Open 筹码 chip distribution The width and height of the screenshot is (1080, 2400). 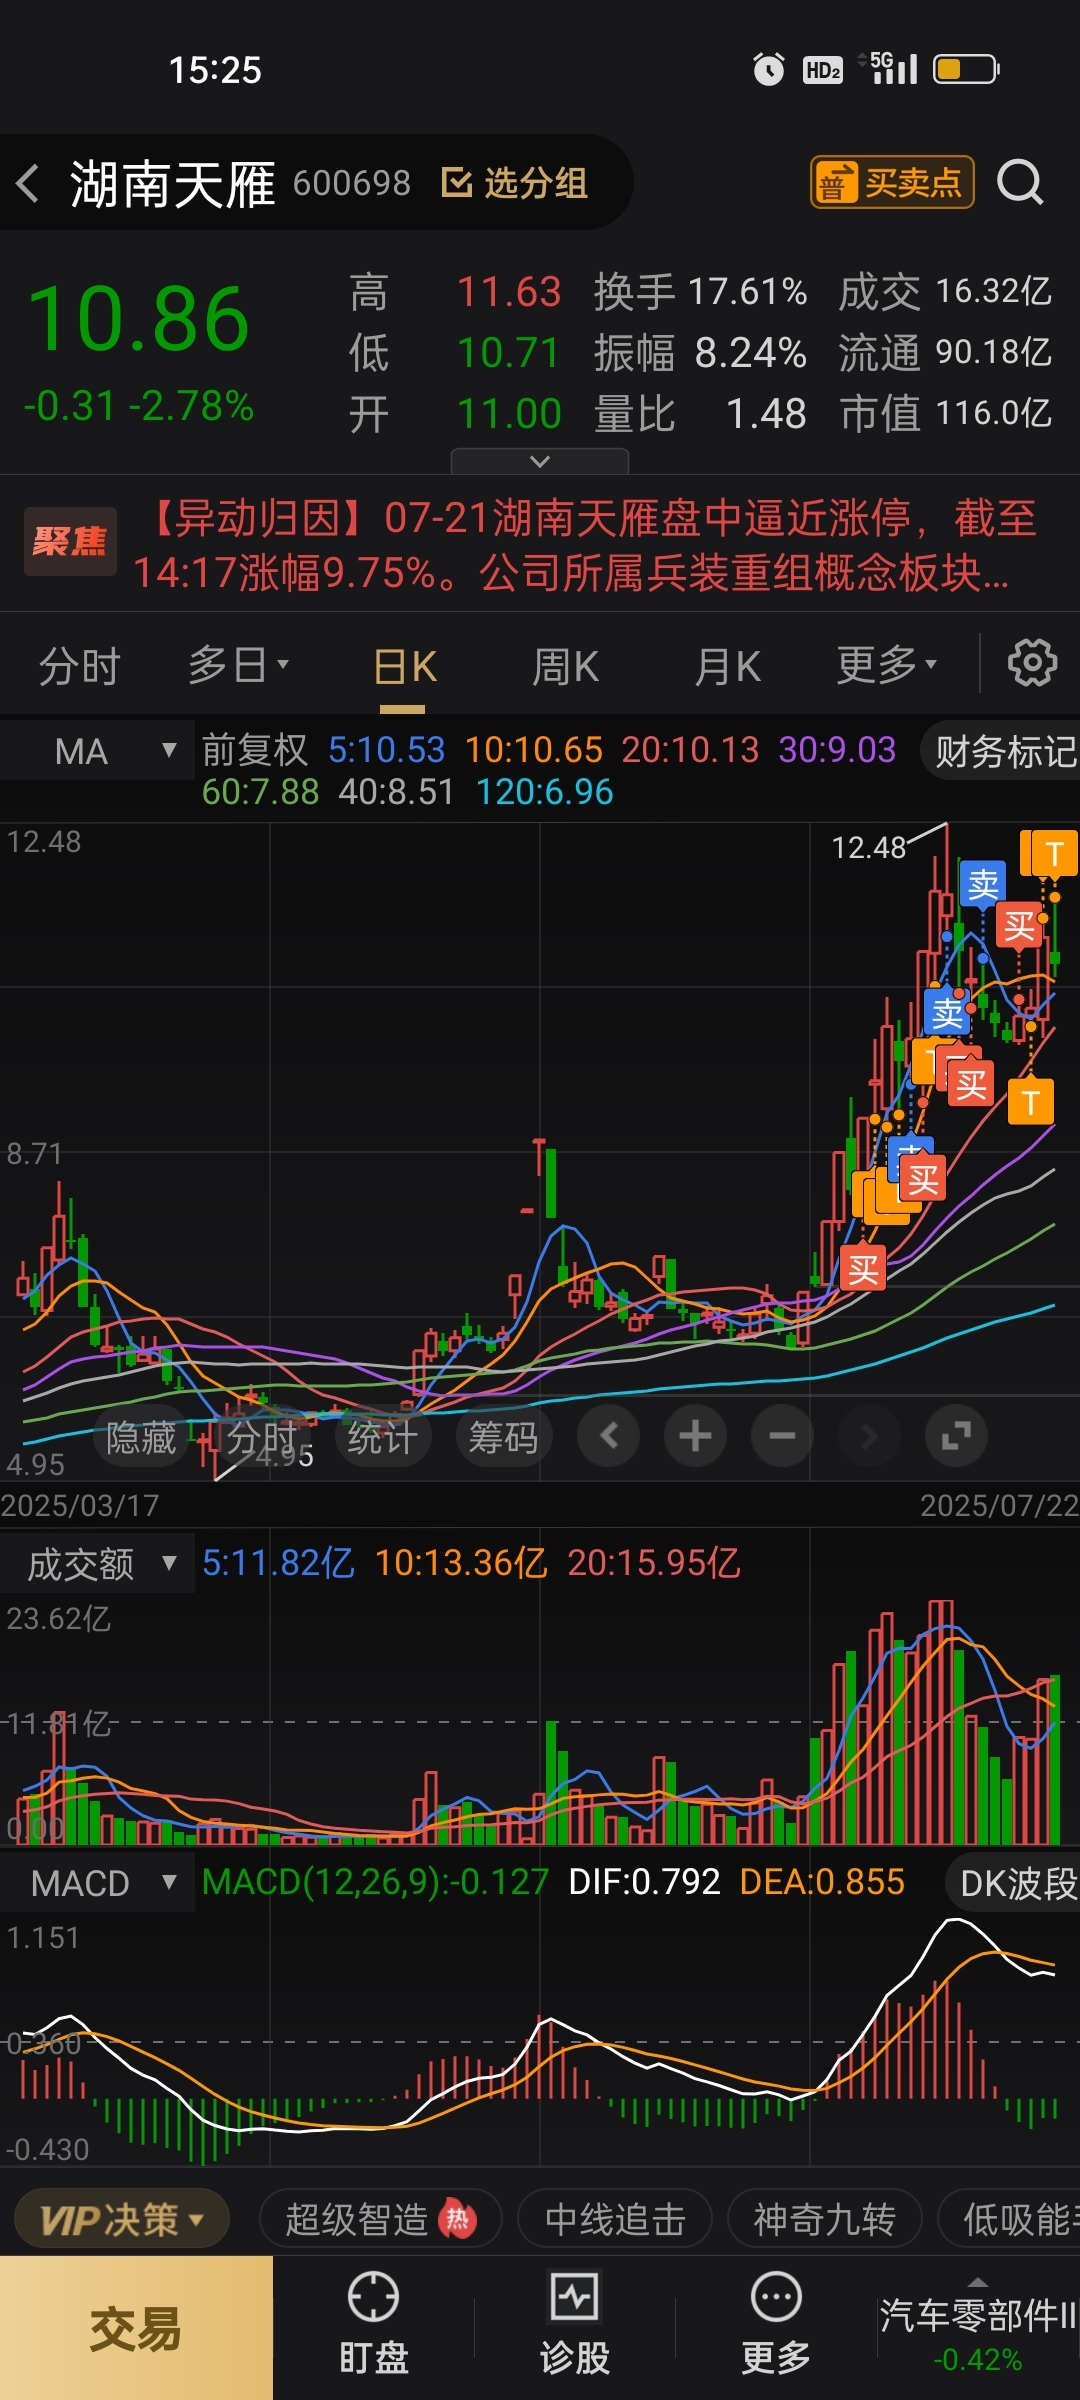[x=503, y=1437]
